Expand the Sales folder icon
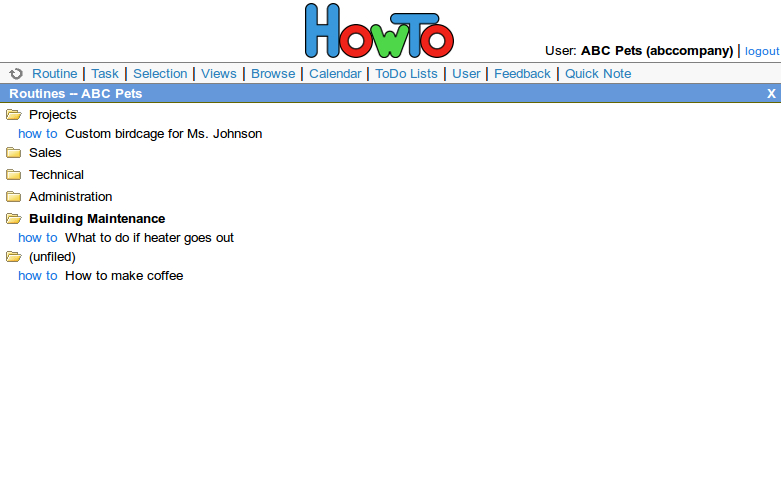 14,153
